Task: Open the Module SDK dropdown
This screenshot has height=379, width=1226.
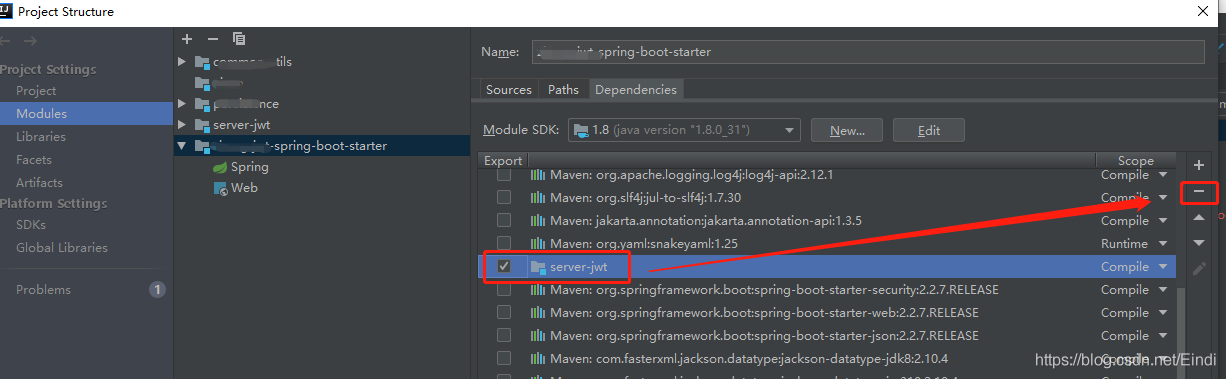Action: [684, 130]
